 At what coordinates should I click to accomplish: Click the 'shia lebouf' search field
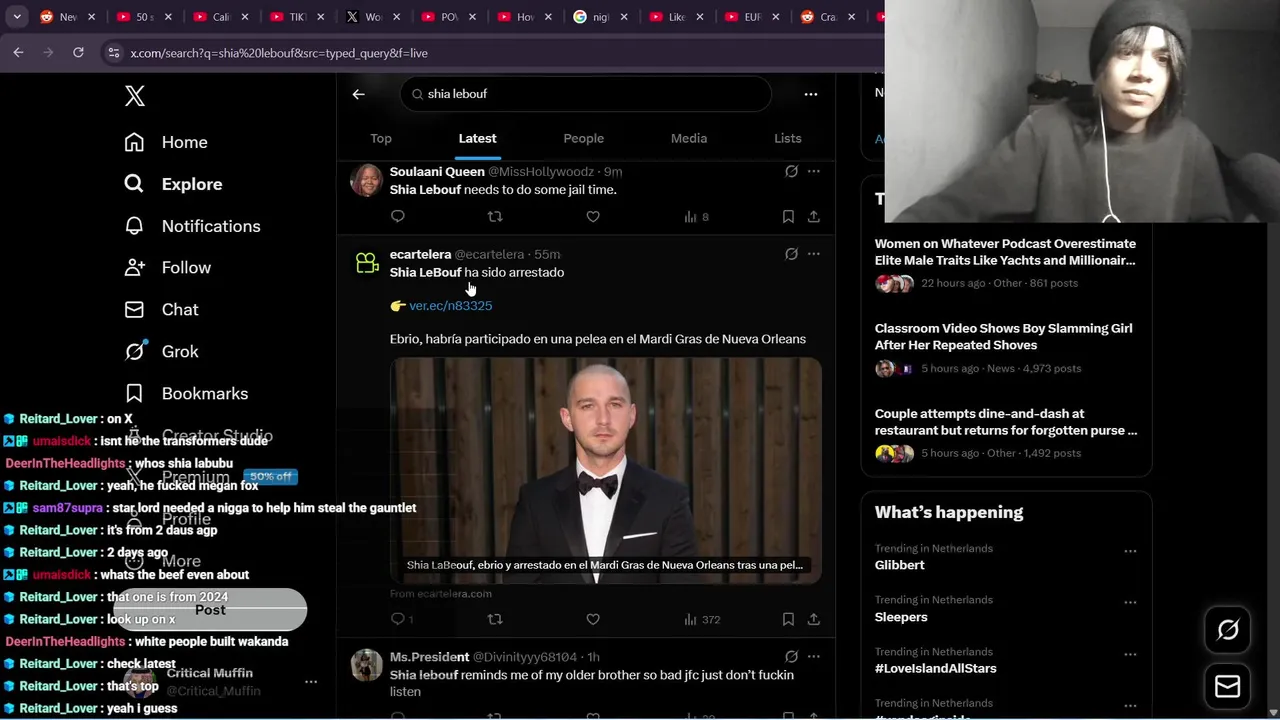click(x=586, y=94)
